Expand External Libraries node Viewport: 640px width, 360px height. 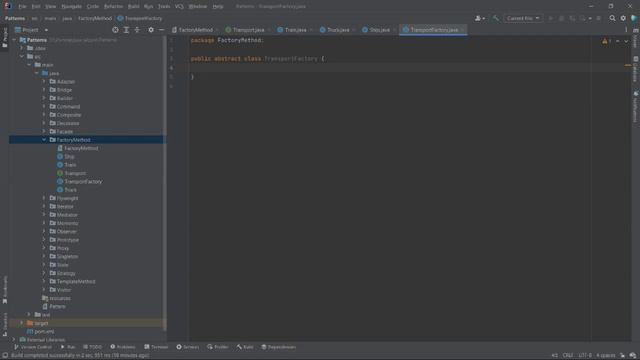point(14,340)
